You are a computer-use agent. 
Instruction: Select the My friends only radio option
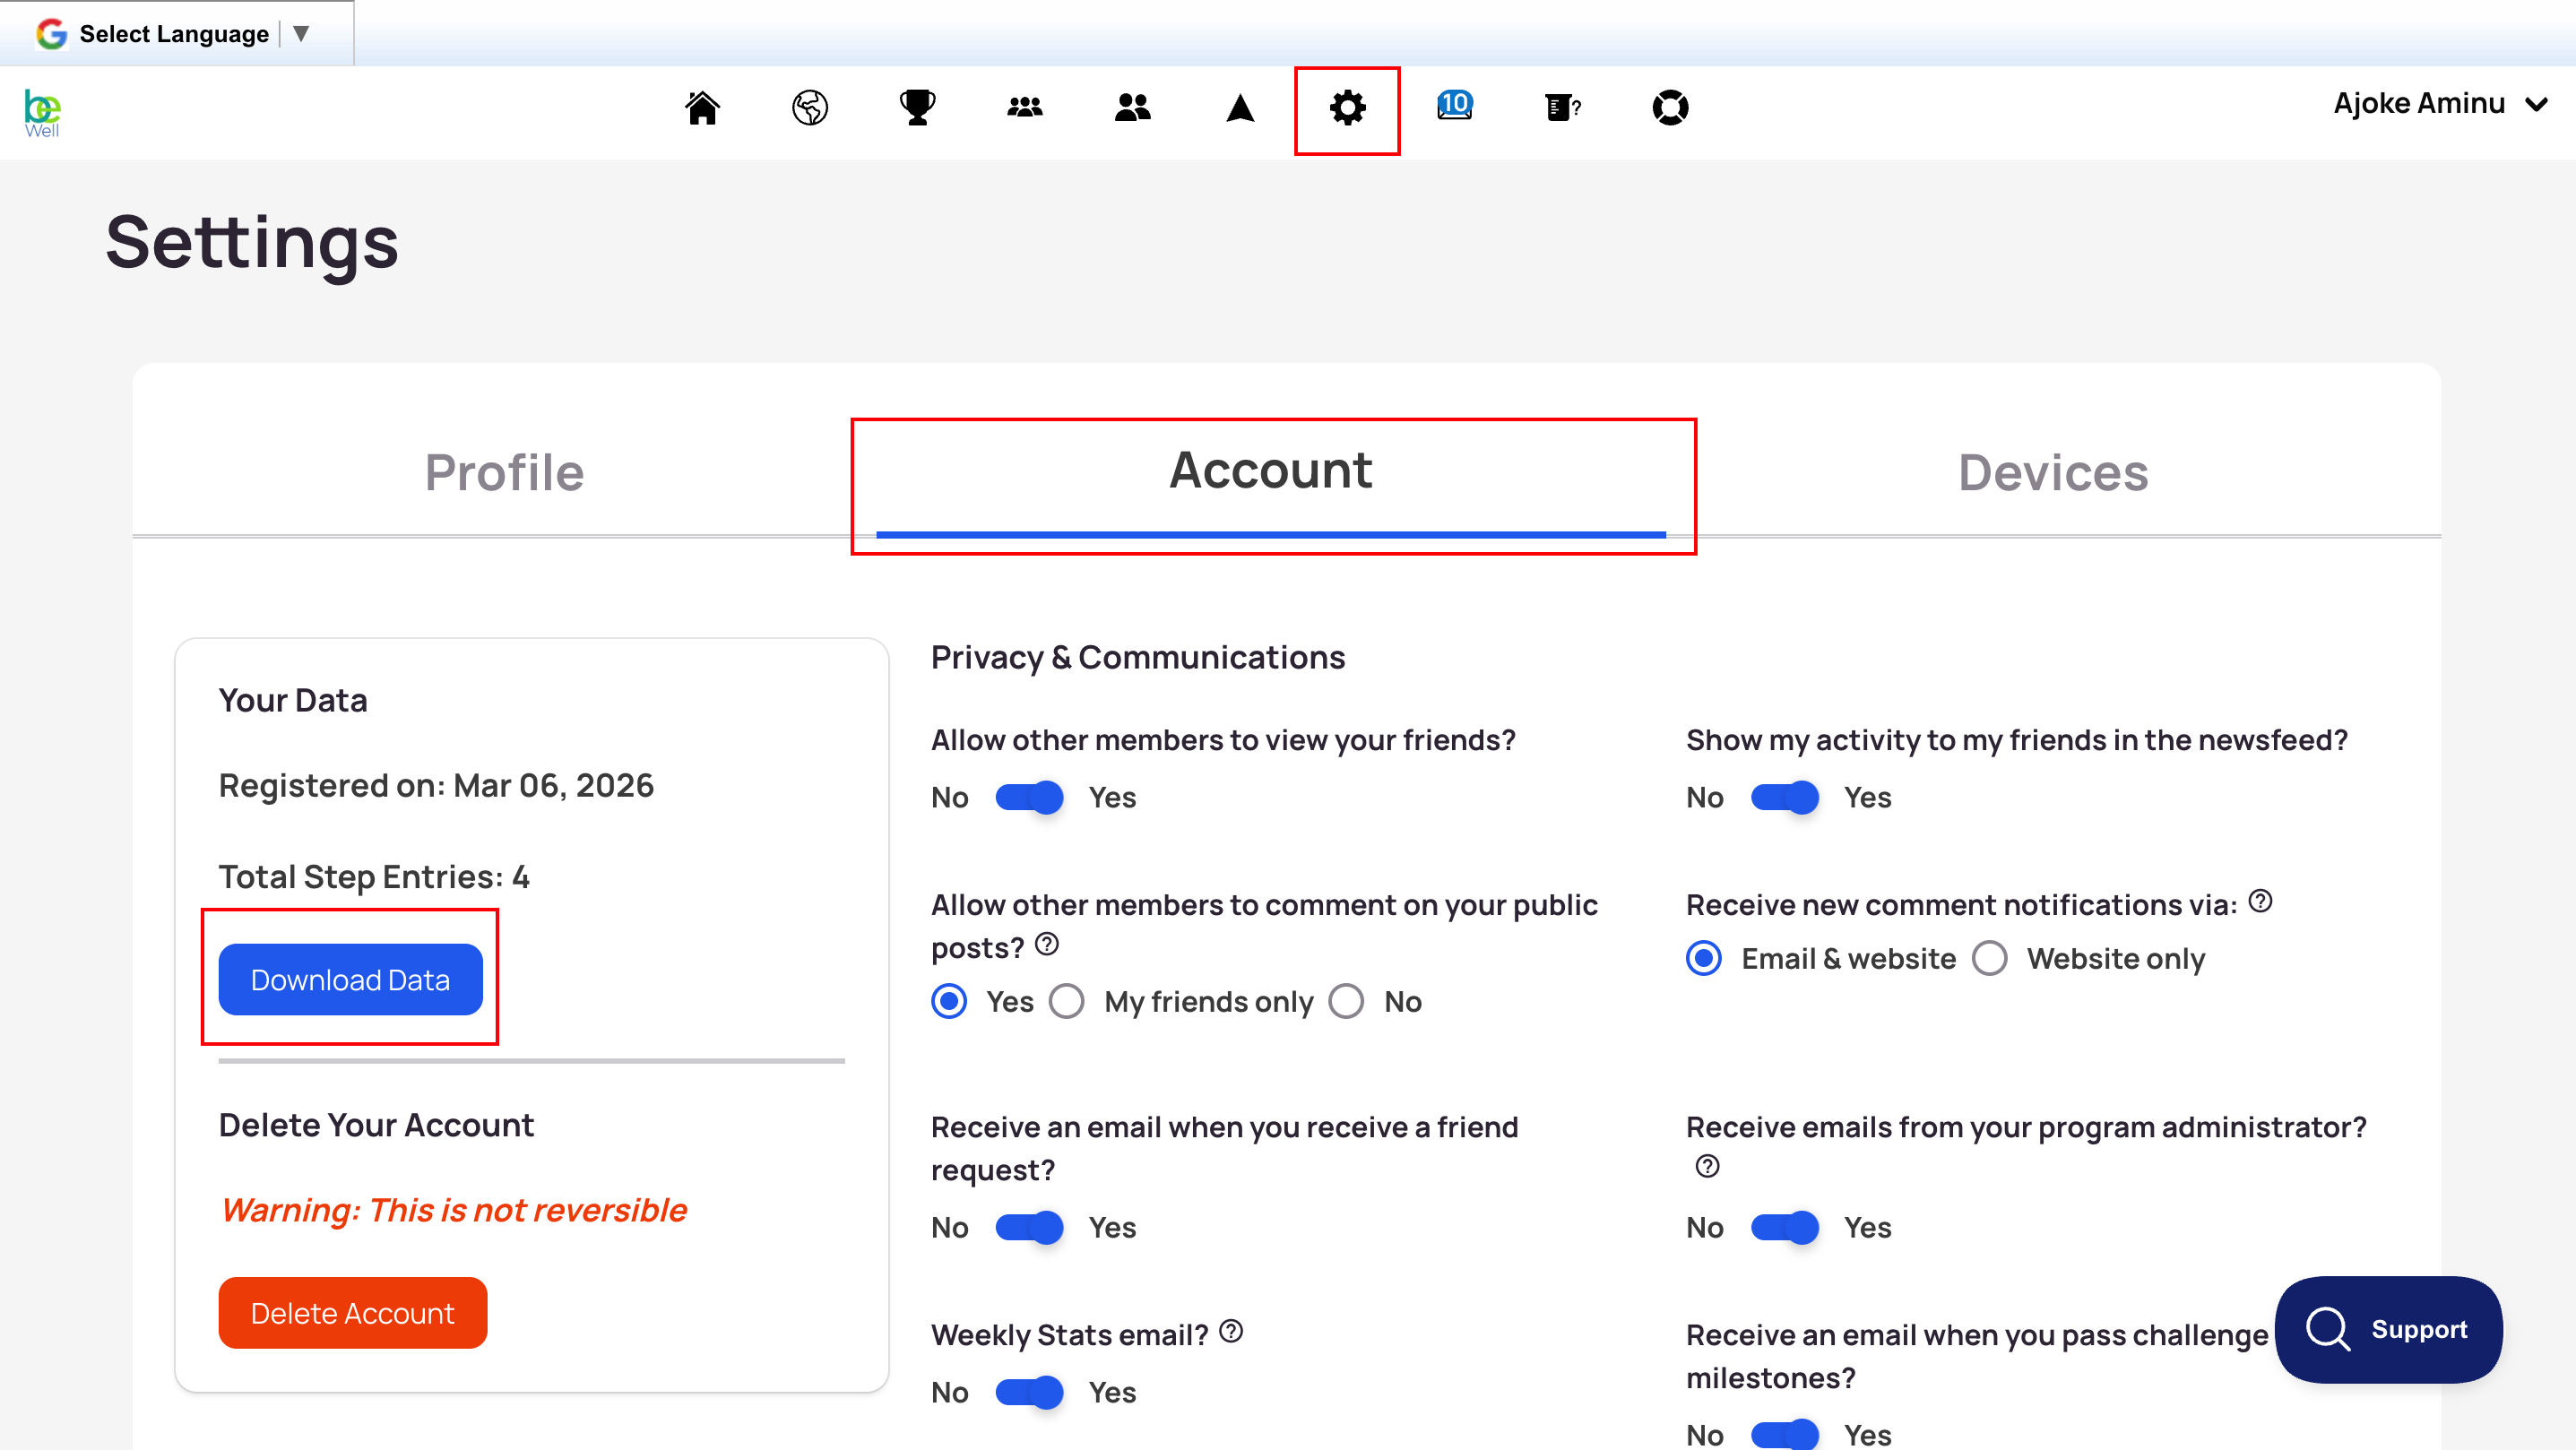(x=1067, y=1001)
